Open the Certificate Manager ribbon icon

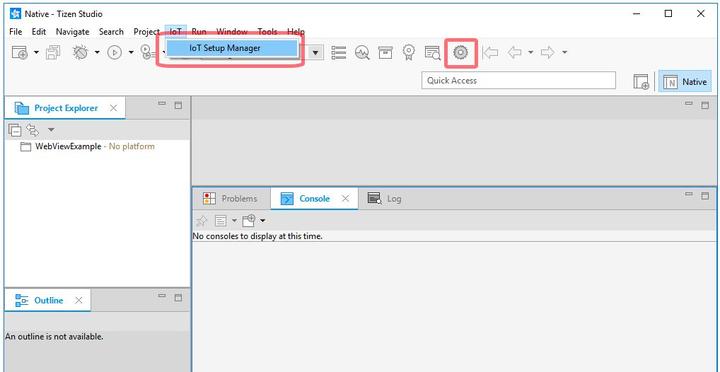coord(409,53)
